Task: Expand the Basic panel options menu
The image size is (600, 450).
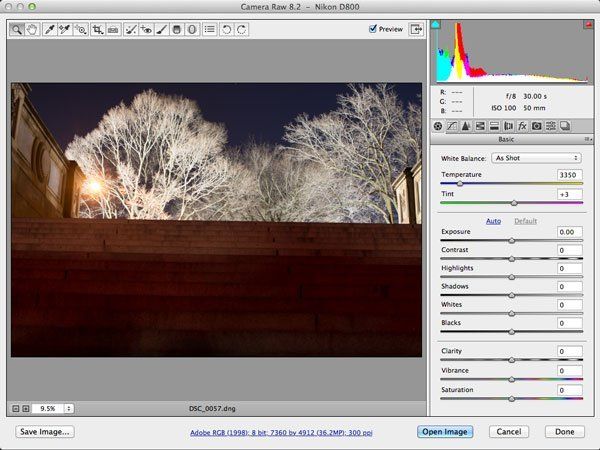Action: 588,139
